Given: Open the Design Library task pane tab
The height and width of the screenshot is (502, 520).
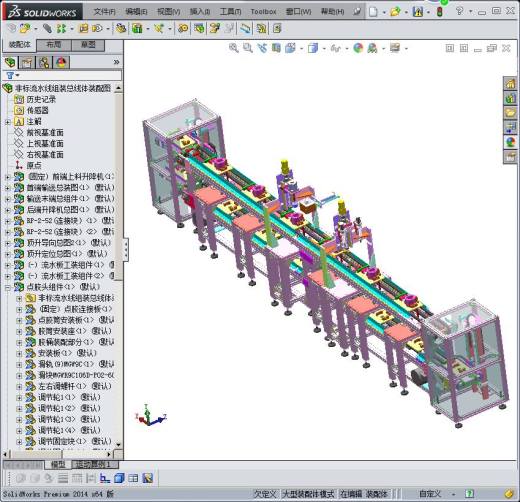Looking at the screenshot, I should coord(510,98).
